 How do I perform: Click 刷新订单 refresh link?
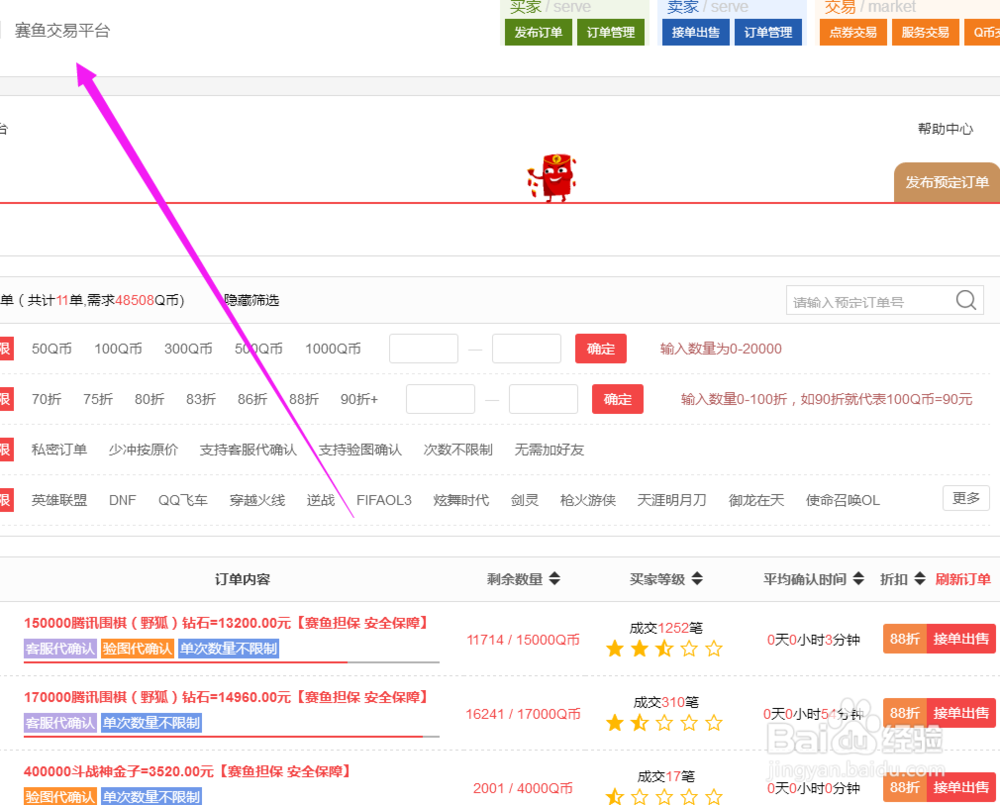coord(963,579)
